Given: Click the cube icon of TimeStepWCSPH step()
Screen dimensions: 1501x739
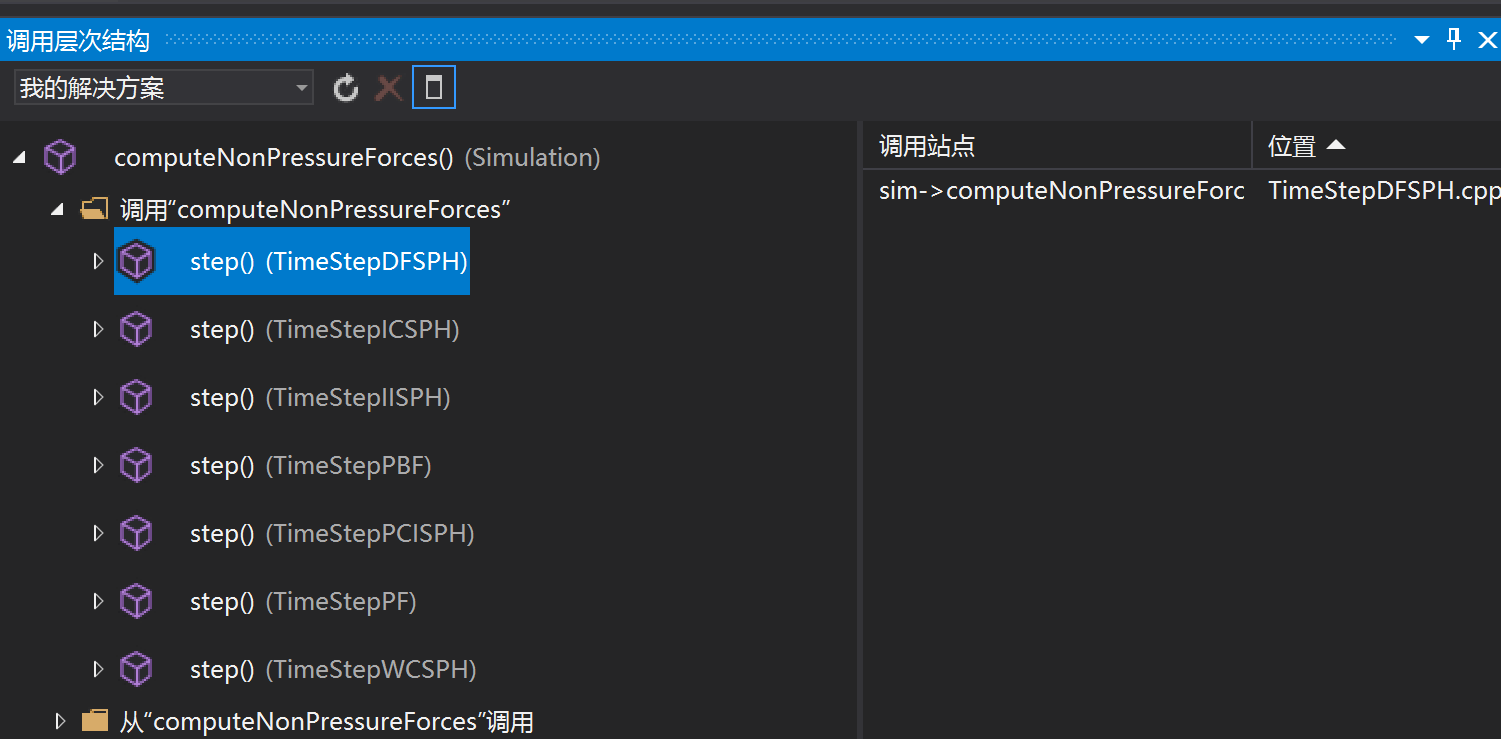Looking at the screenshot, I should coord(136,669).
